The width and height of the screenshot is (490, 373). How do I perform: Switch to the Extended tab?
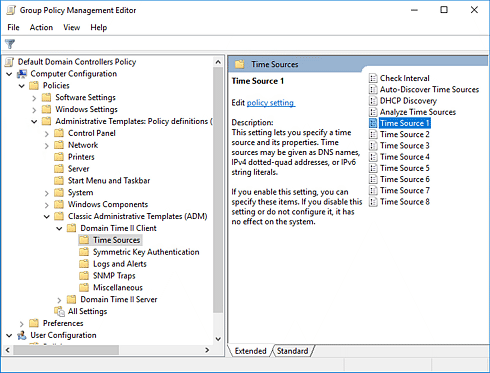coord(250,351)
